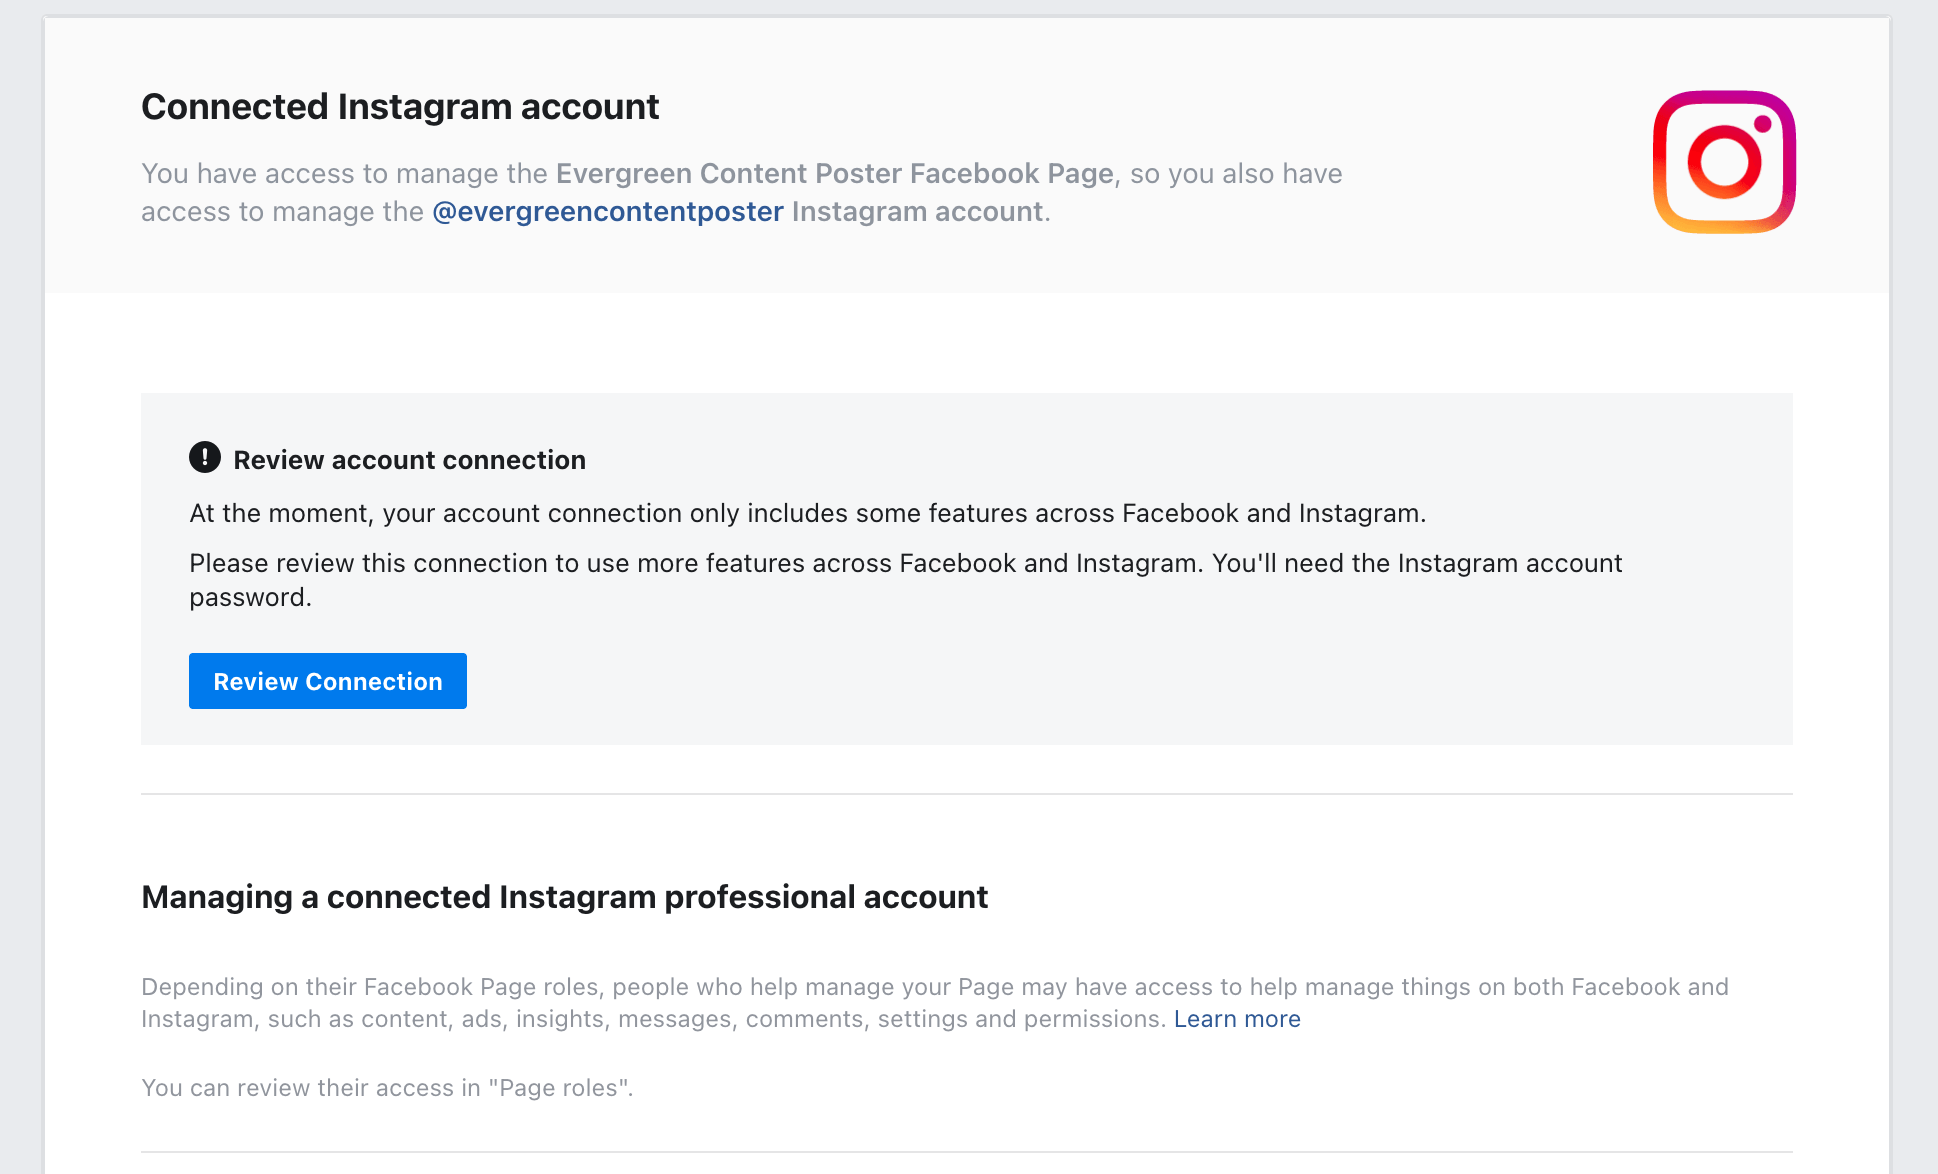Click the word 'password.' in the notice
The width and height of the screenshot is (1938, 1174).
[x=250, y=597]
